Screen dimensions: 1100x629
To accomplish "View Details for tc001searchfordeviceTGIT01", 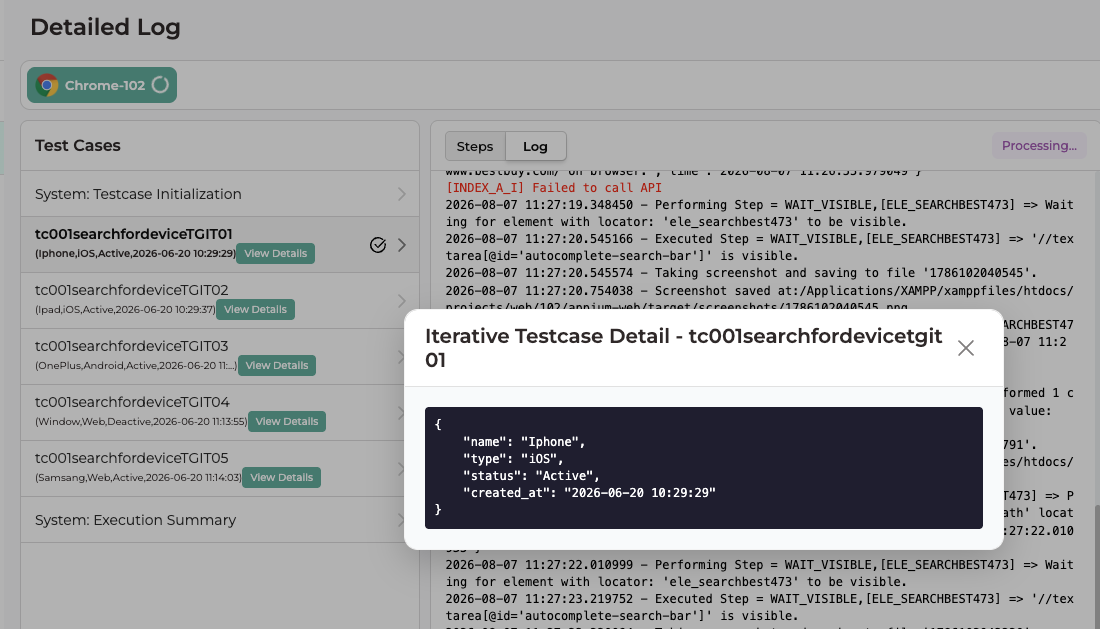I will pos(275,253).
